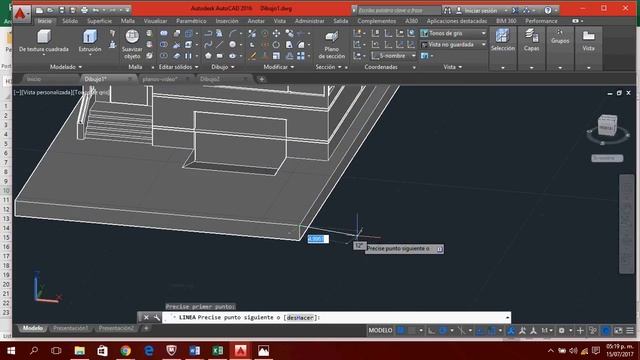Screen dimensions: 640x360
Task: Click the Print icon in quick access toolbar
Action: 84,10
